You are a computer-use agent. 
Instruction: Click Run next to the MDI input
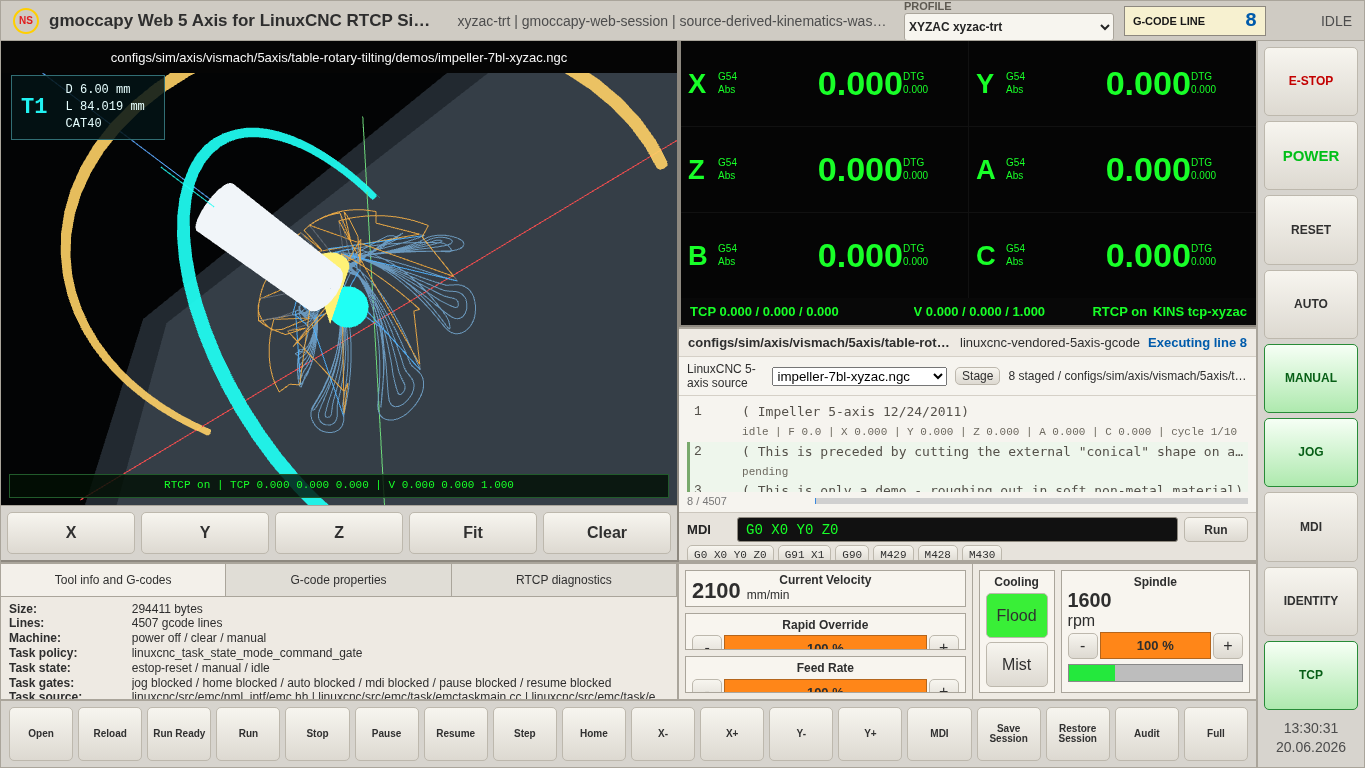[1216, 530]
